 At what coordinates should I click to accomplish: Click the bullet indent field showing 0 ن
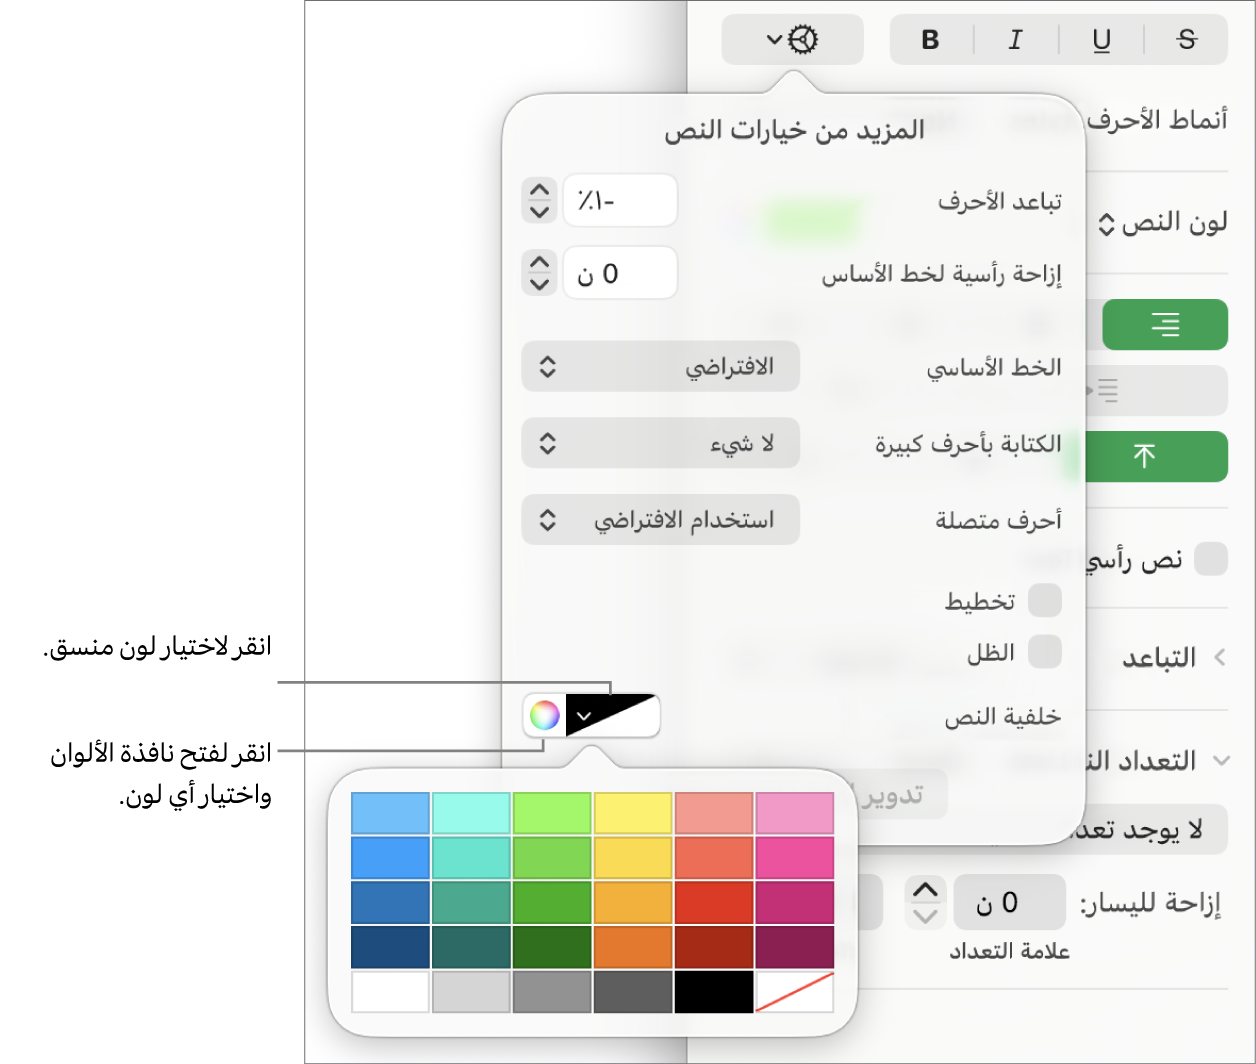(1009, 903)
